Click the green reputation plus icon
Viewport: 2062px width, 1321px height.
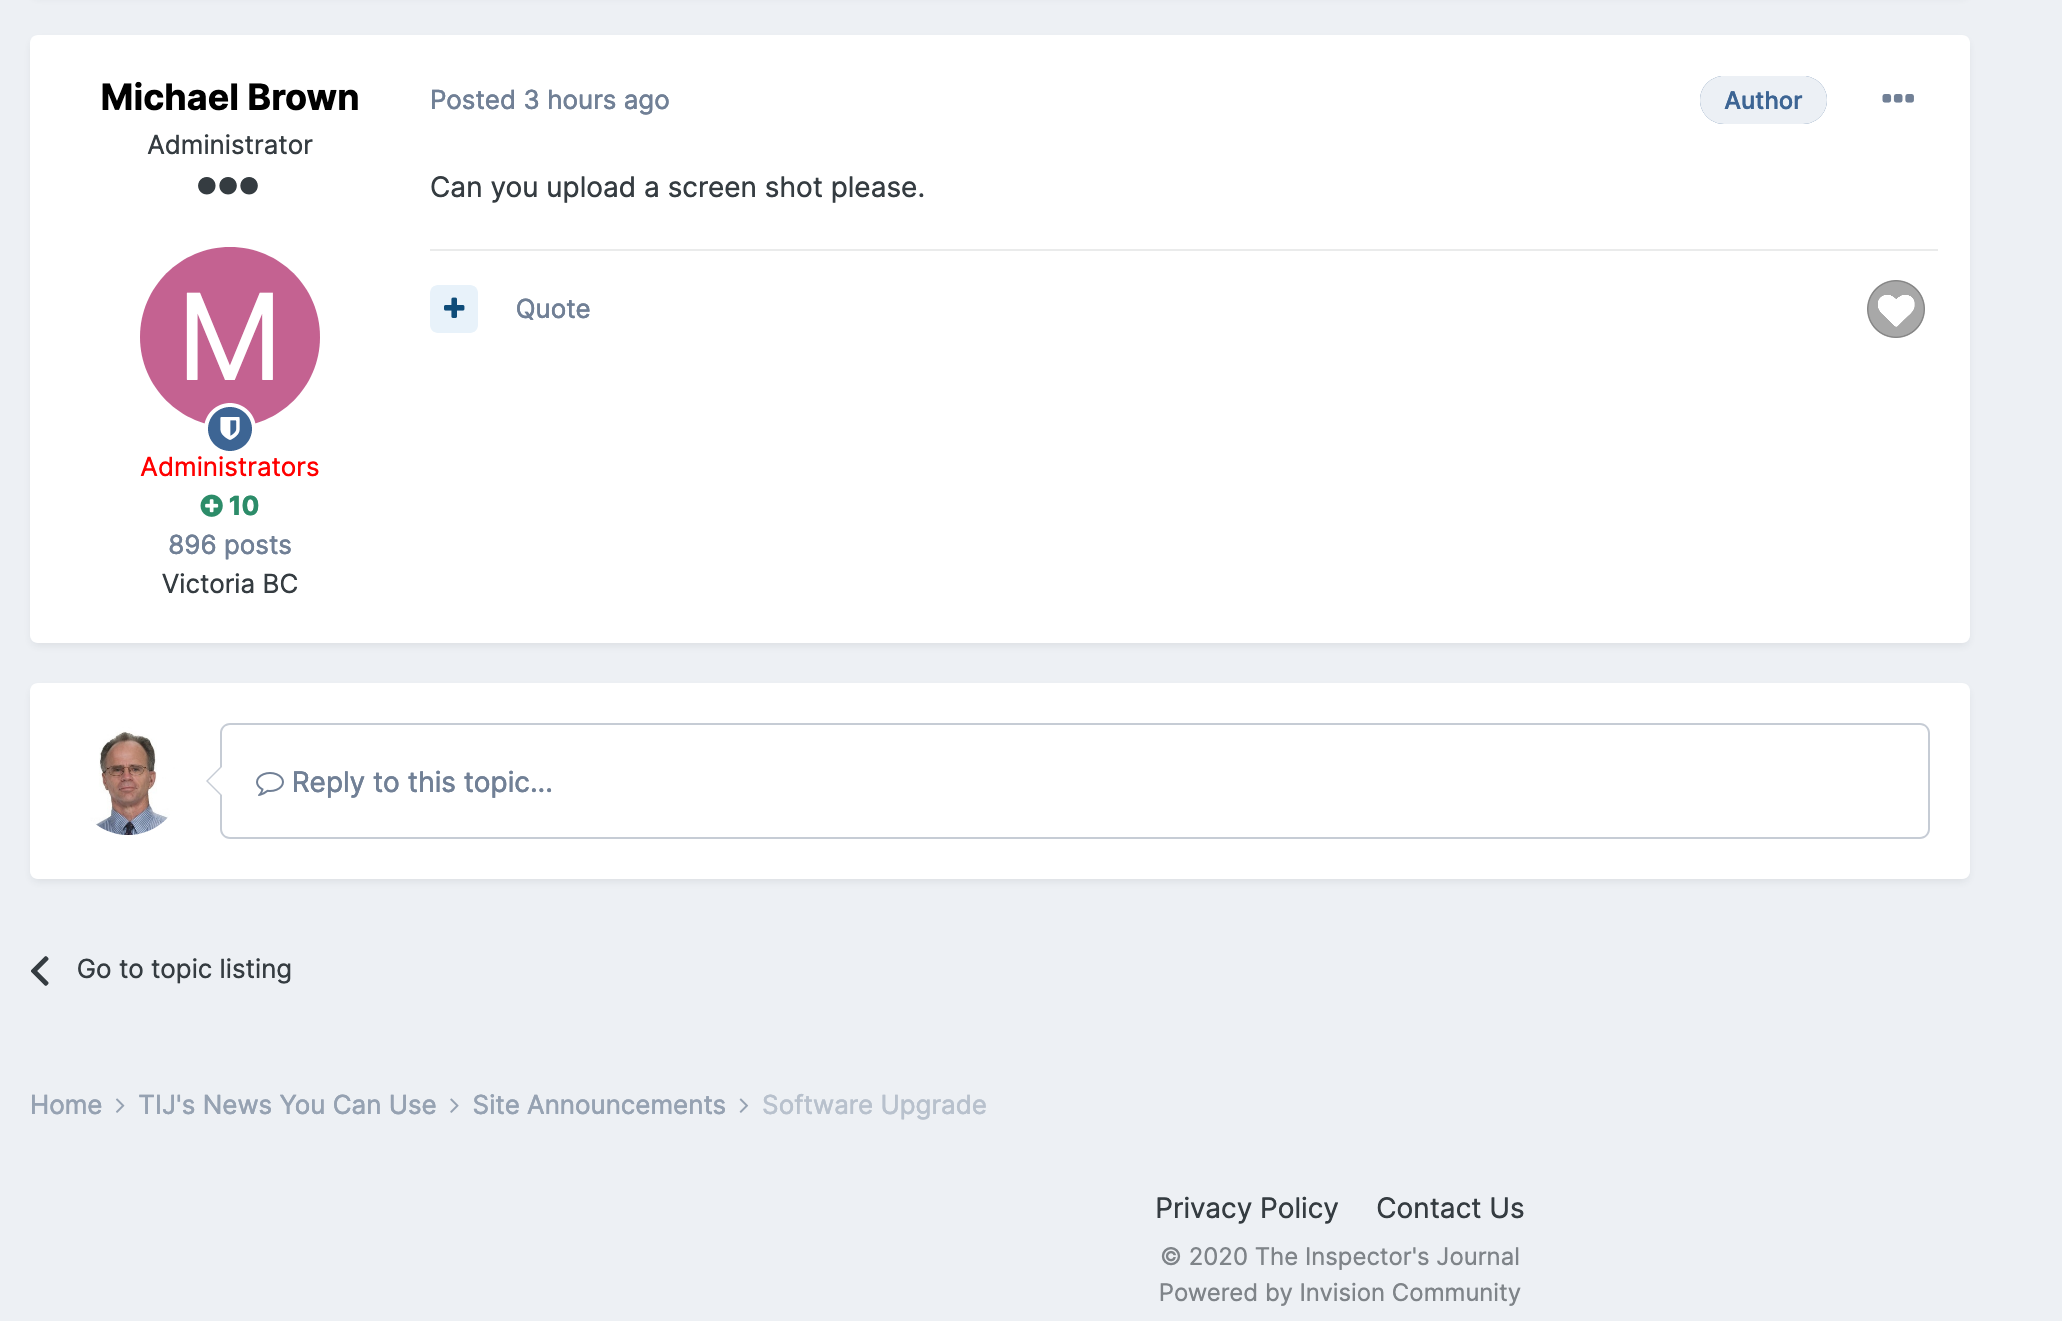tap(211, 506)
